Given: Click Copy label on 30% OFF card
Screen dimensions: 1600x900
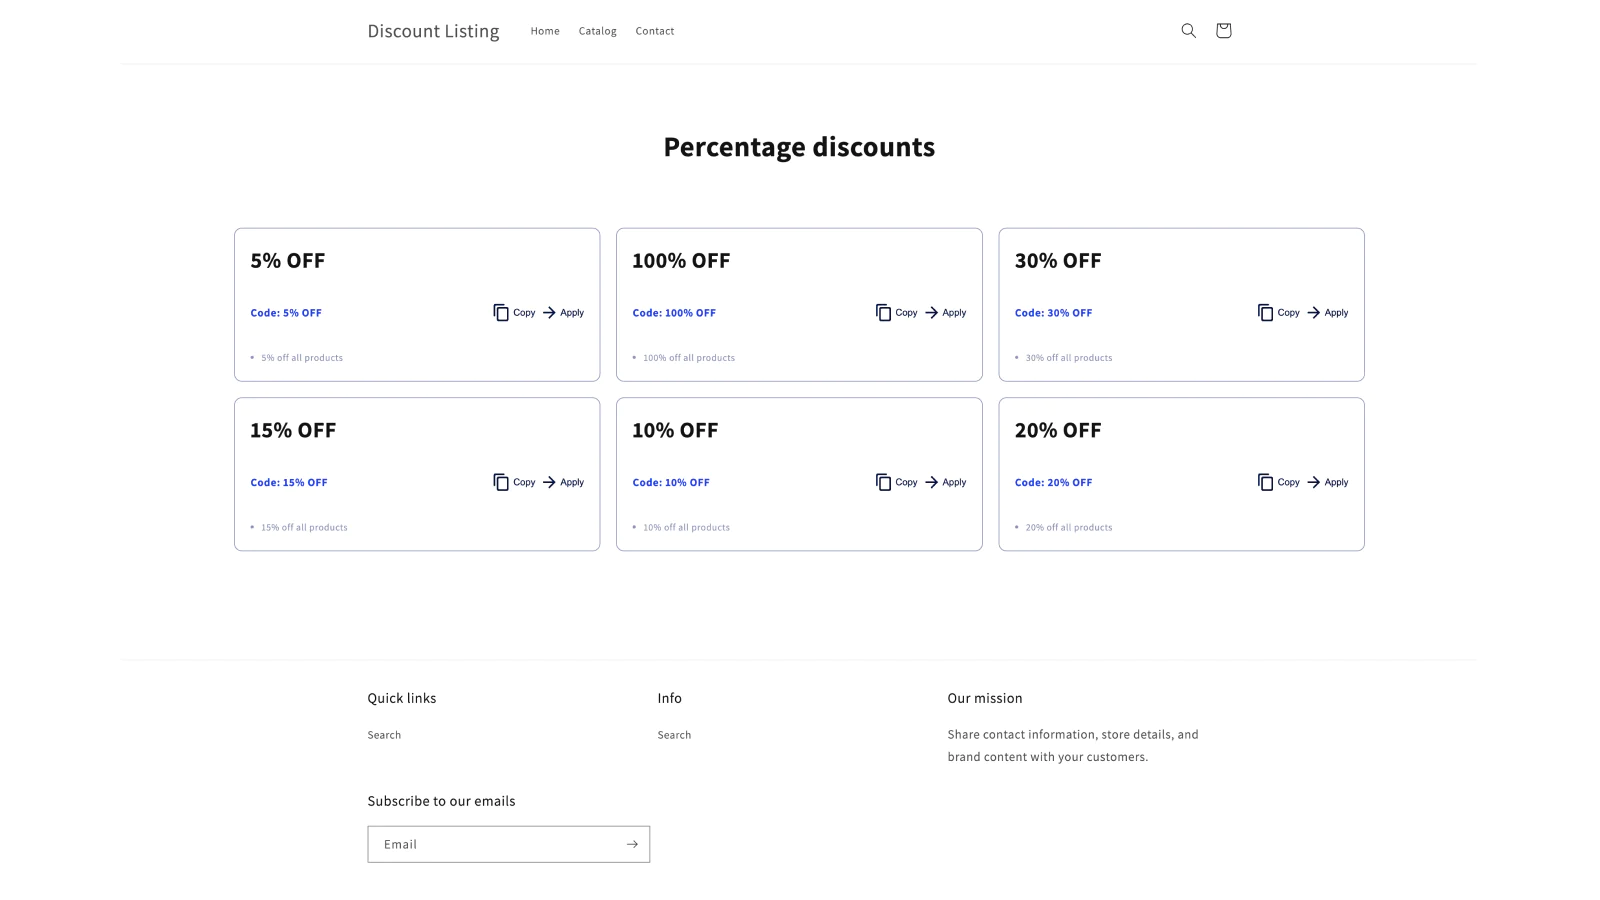Looking at the screenshot, I should coord(1288,313).
